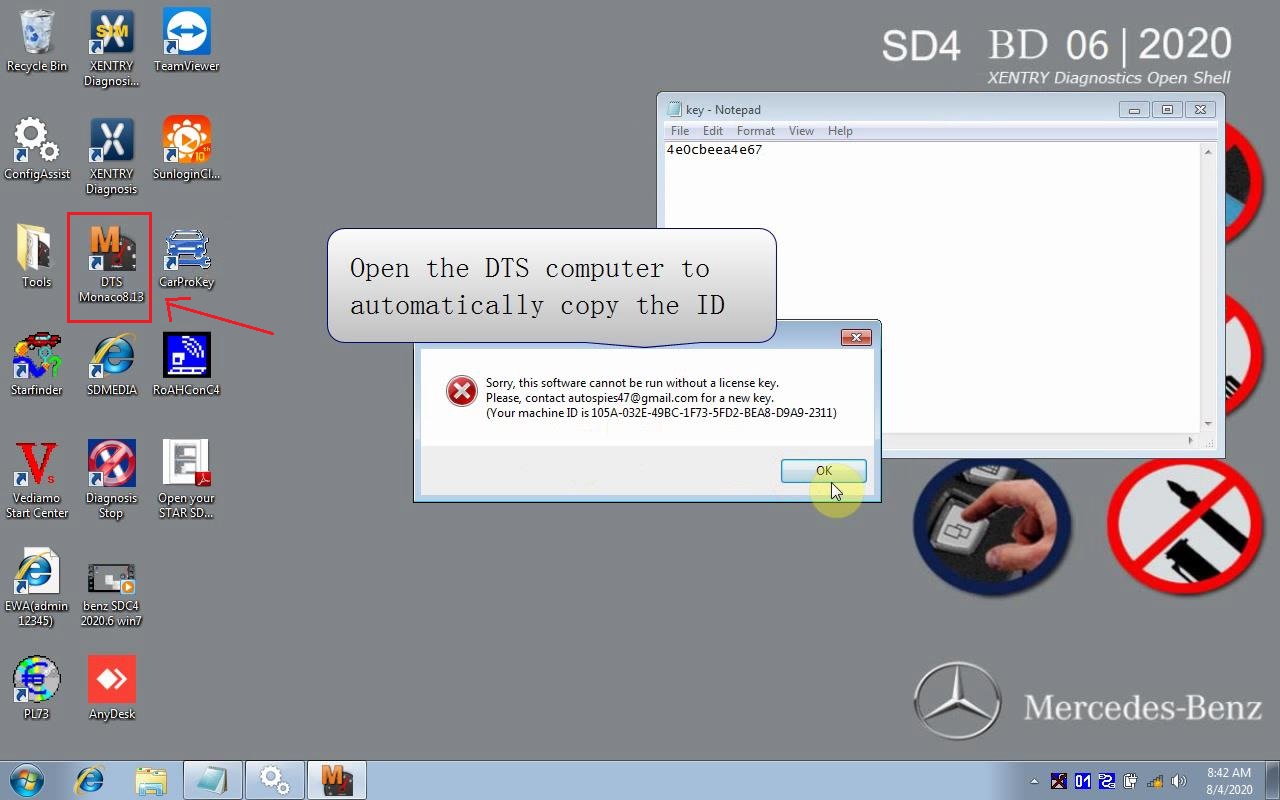Click the red error icon in dialog
The height and width of the screenshot is (800, 1280).
pyautogui.click(x=461, y=392)
